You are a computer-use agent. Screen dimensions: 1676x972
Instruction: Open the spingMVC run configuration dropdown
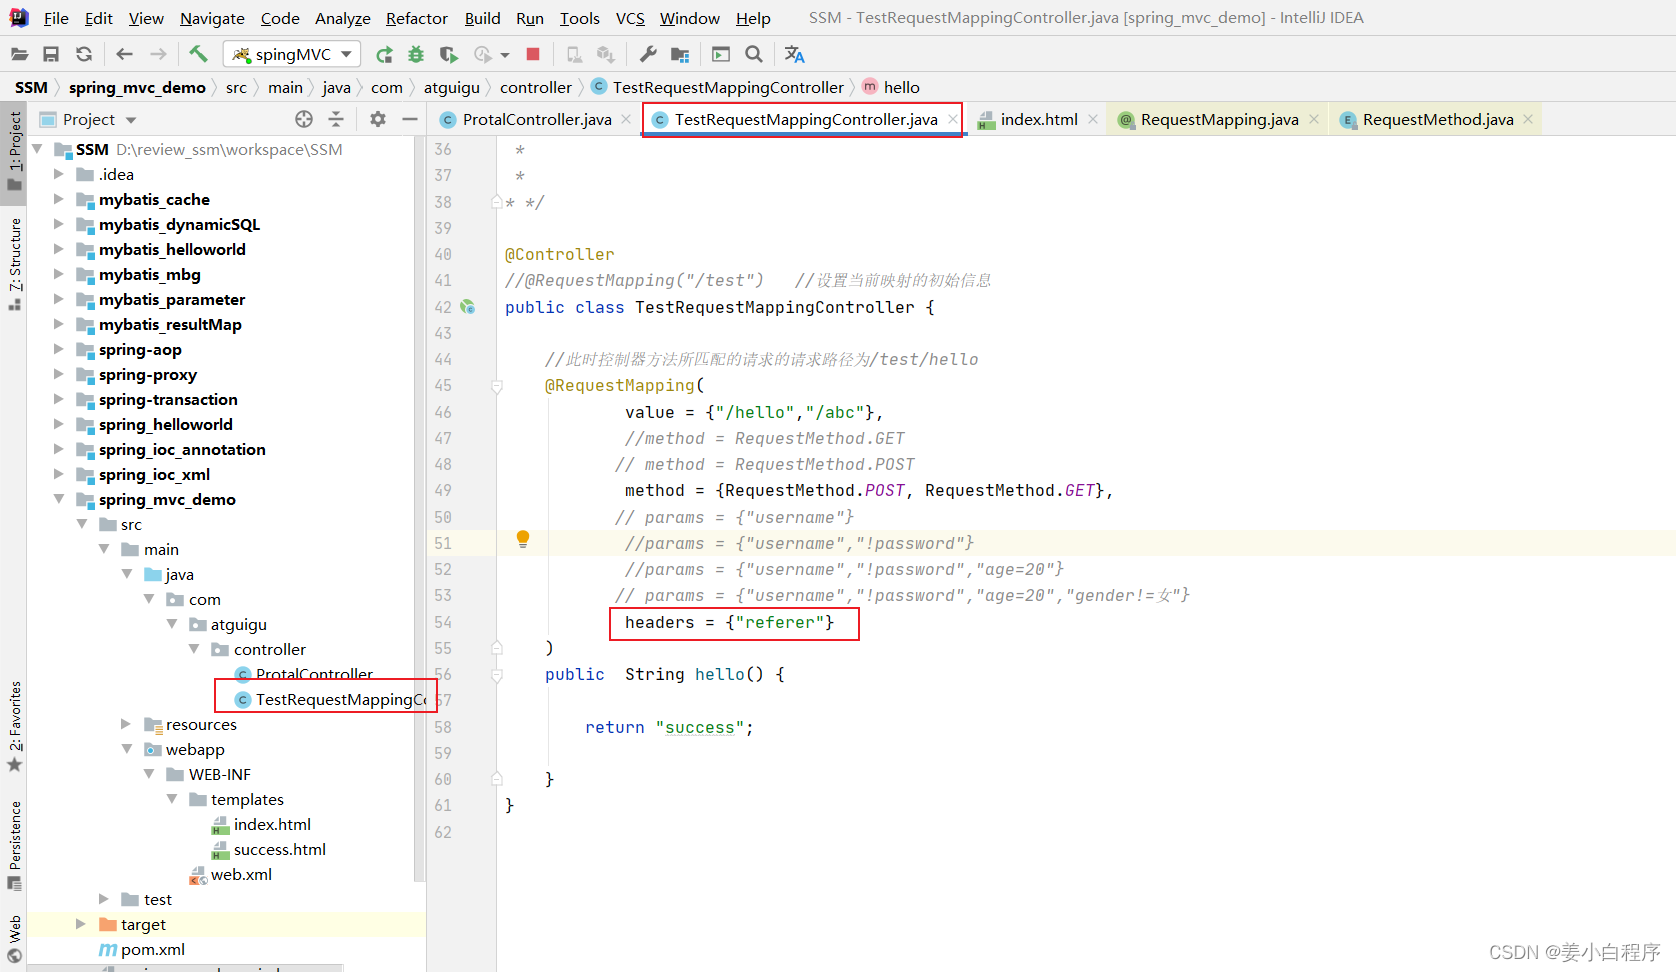[x=292, y=54]
